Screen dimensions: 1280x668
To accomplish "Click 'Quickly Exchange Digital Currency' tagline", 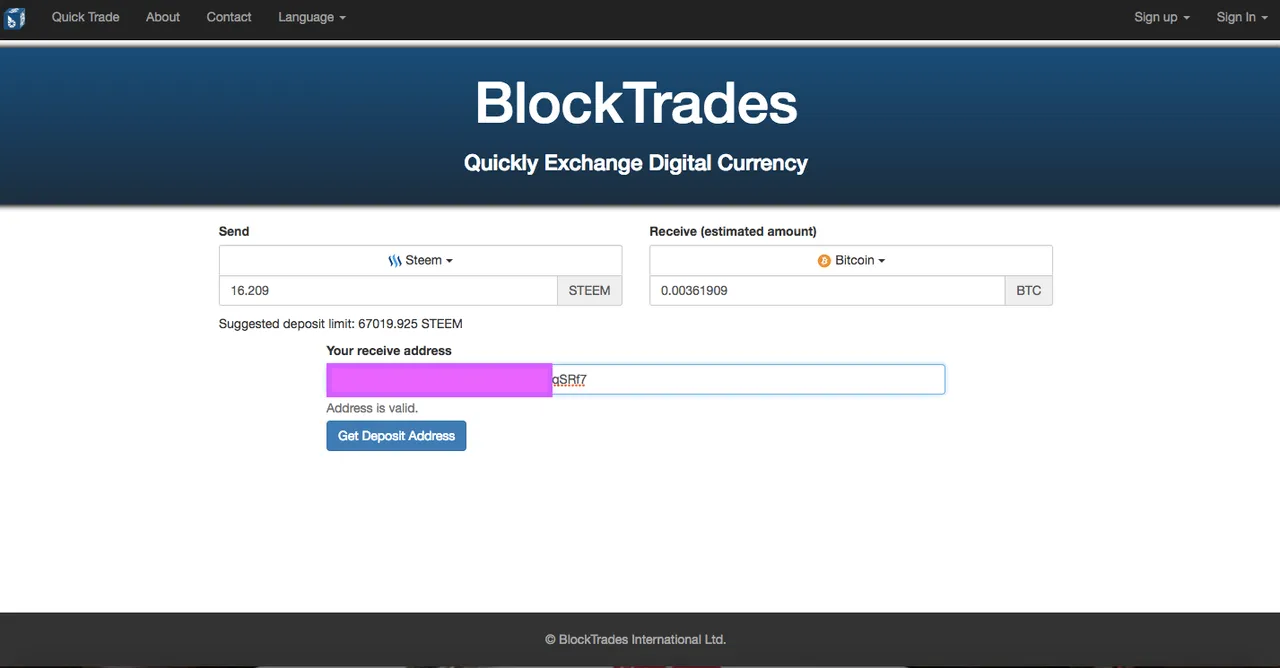I will [x=636, y=163].
